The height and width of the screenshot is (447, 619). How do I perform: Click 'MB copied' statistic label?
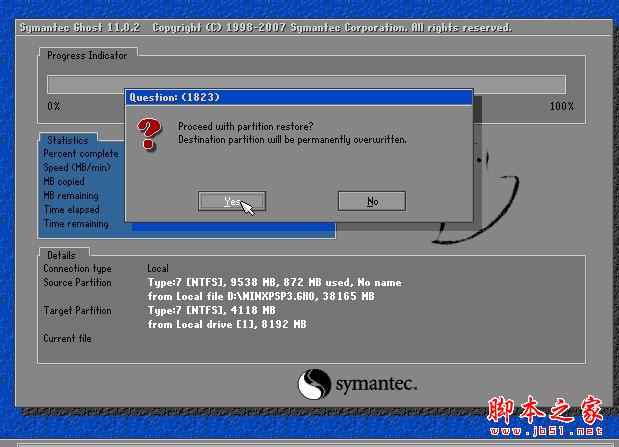(64, 182)
